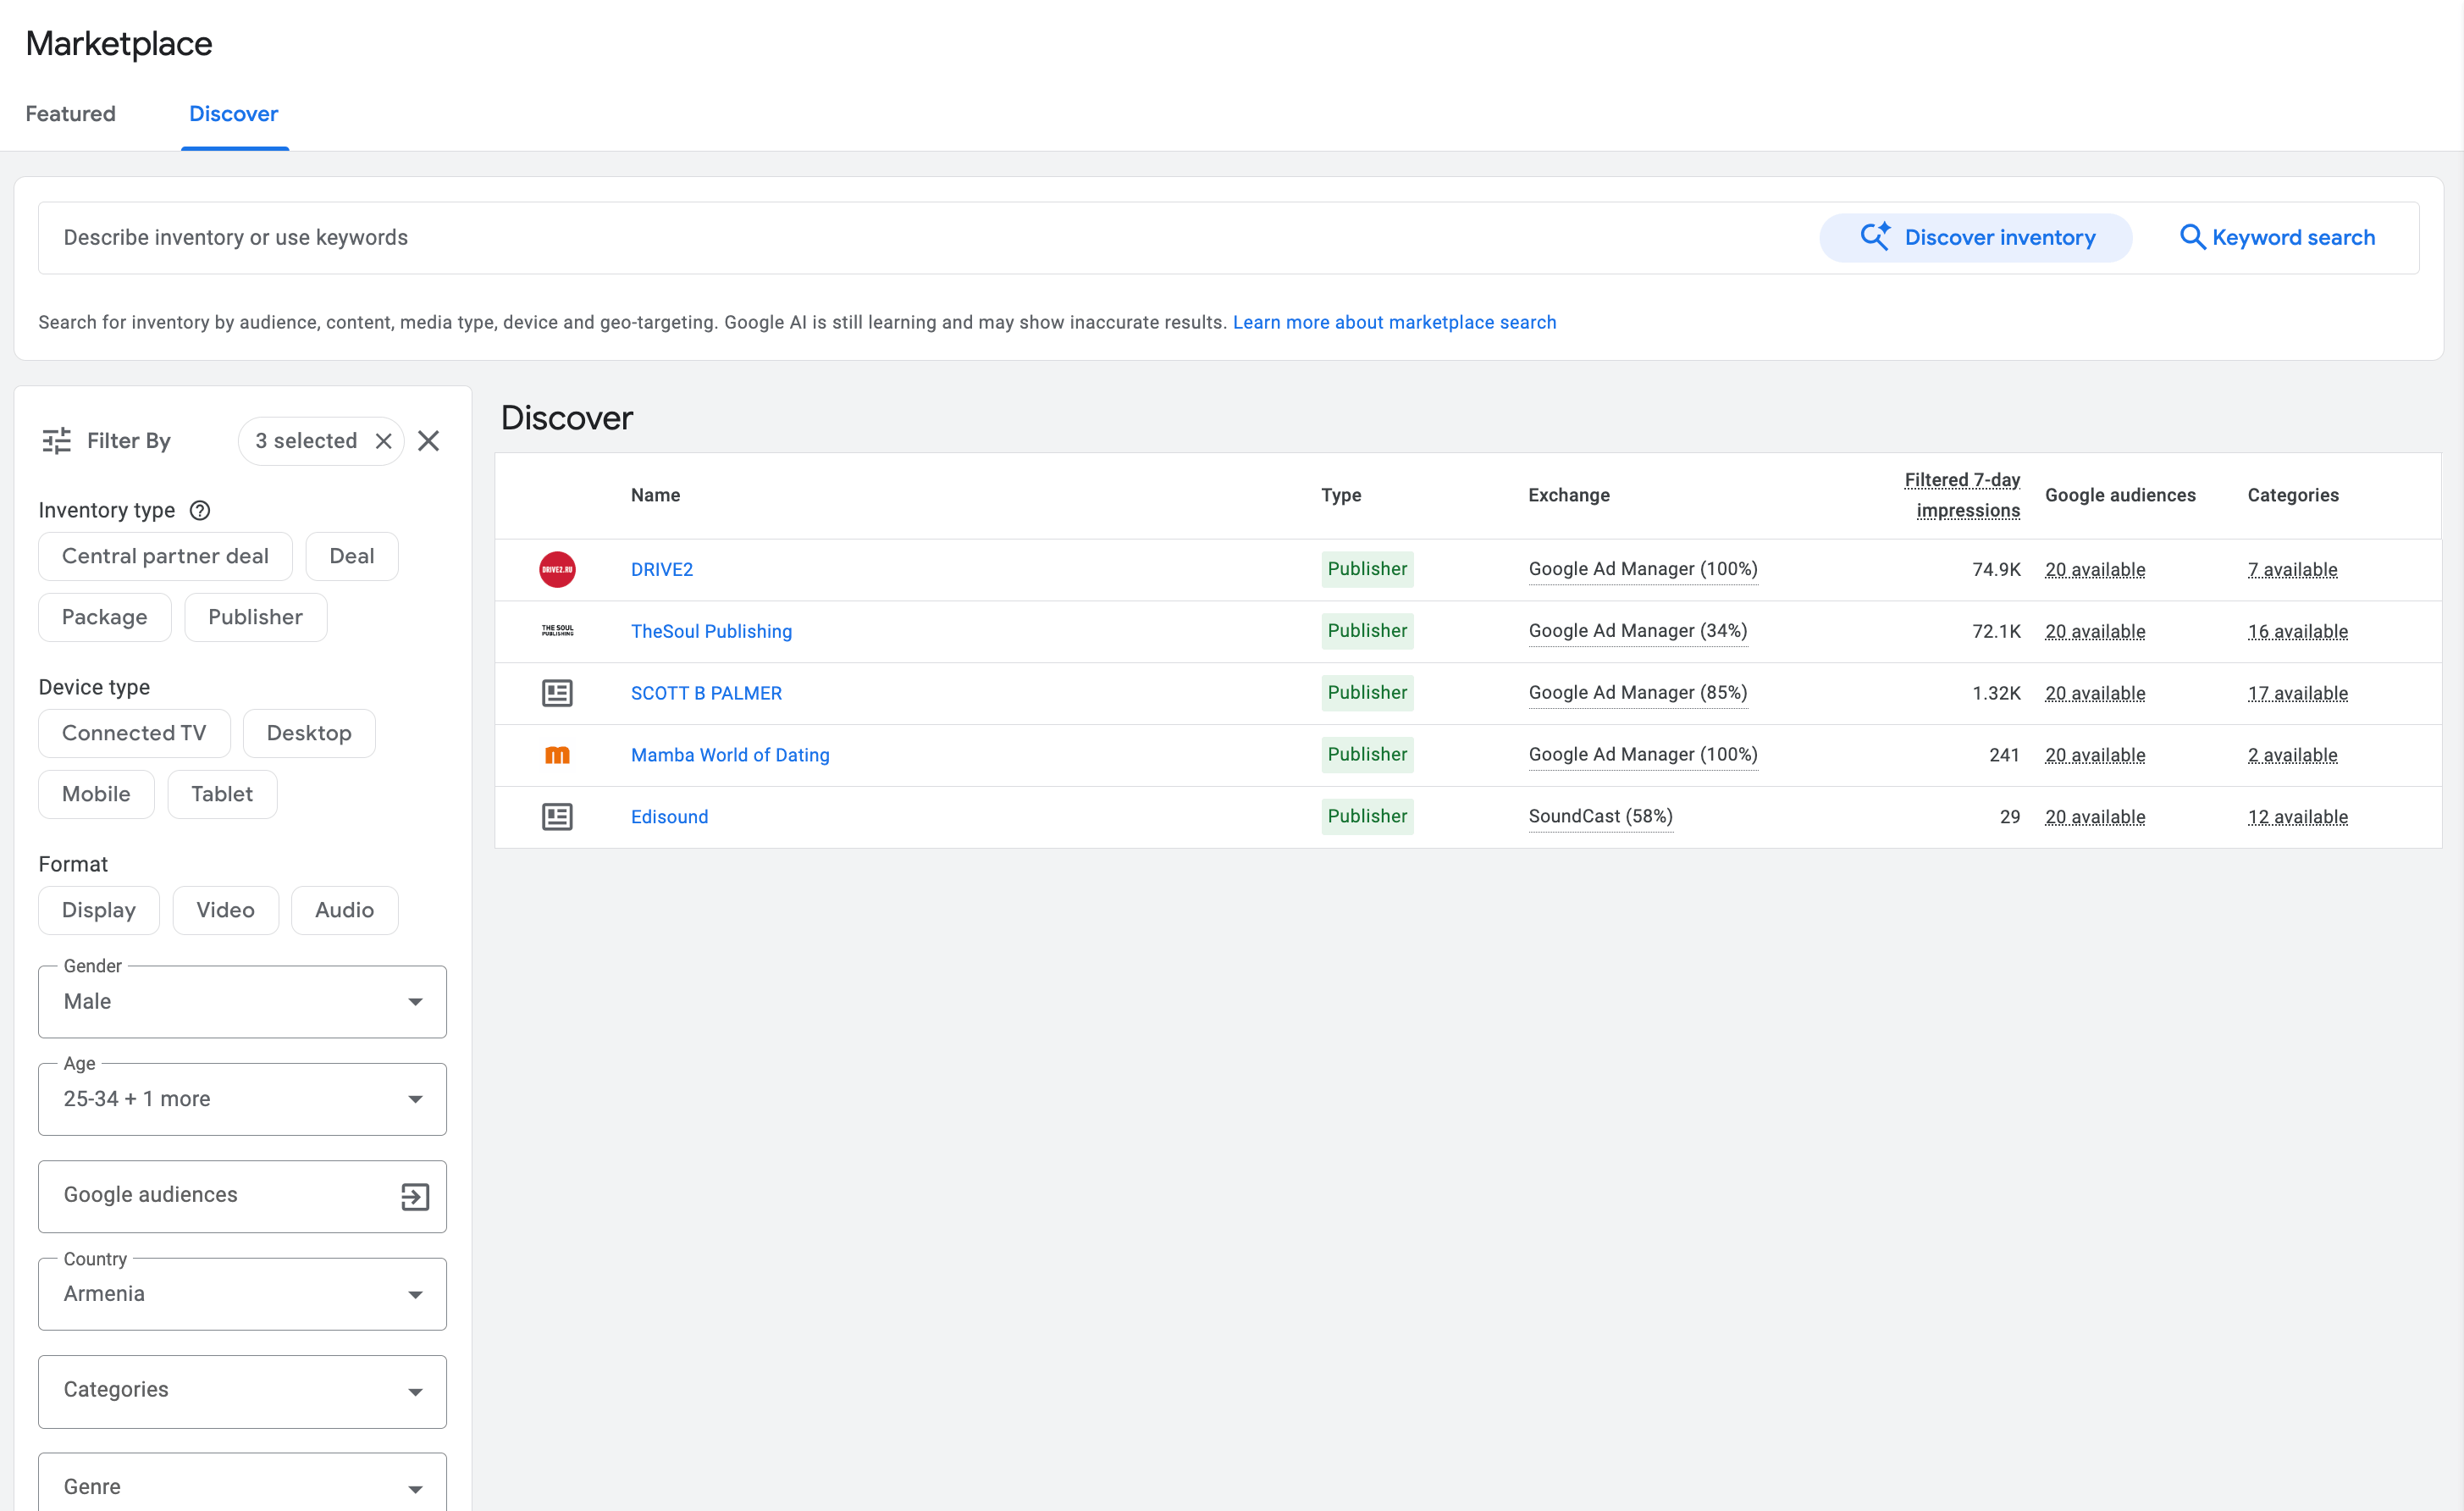
Task: Click TheSoul Publishing 20 available audiences
Action: 2095,632
